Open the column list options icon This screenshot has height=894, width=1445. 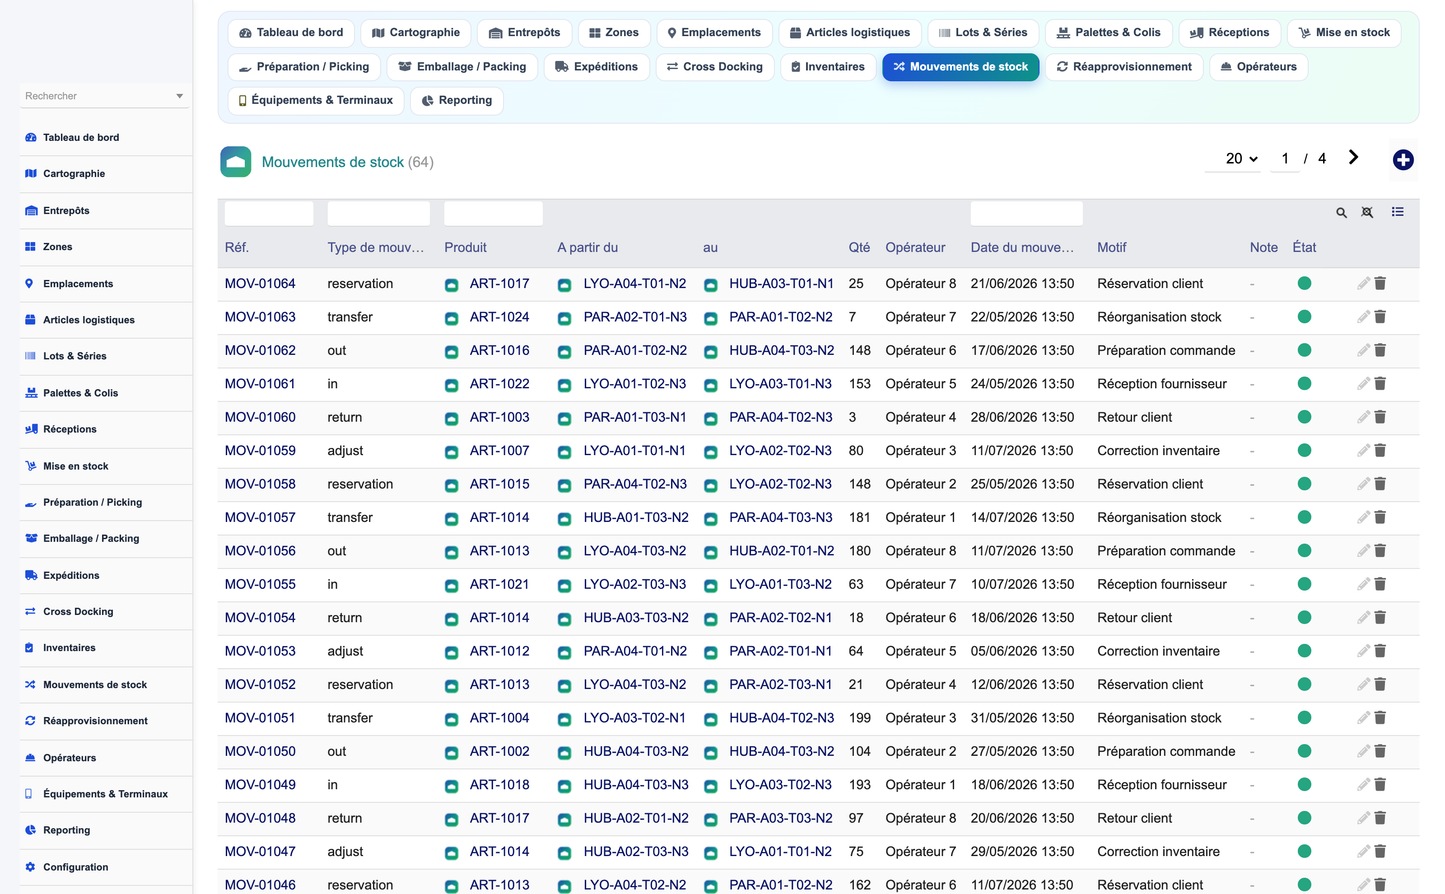1397,212
